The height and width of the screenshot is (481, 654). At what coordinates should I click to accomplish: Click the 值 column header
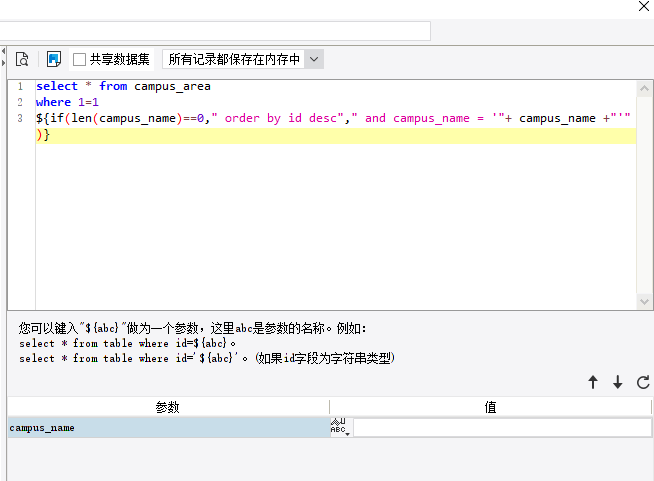490,407
